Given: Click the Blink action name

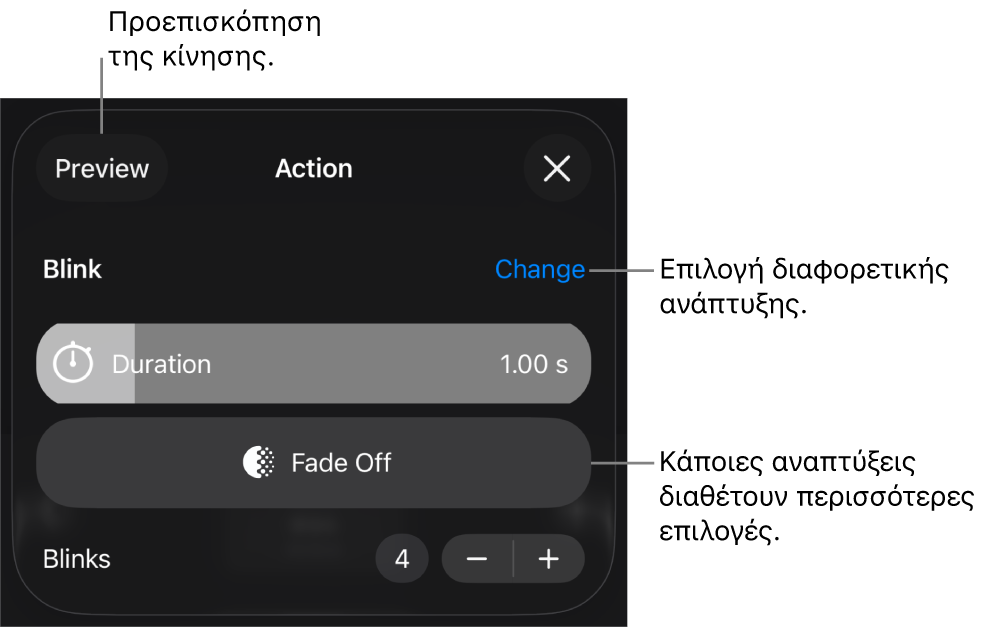Looking at the screenshot, I should [73, 269].
